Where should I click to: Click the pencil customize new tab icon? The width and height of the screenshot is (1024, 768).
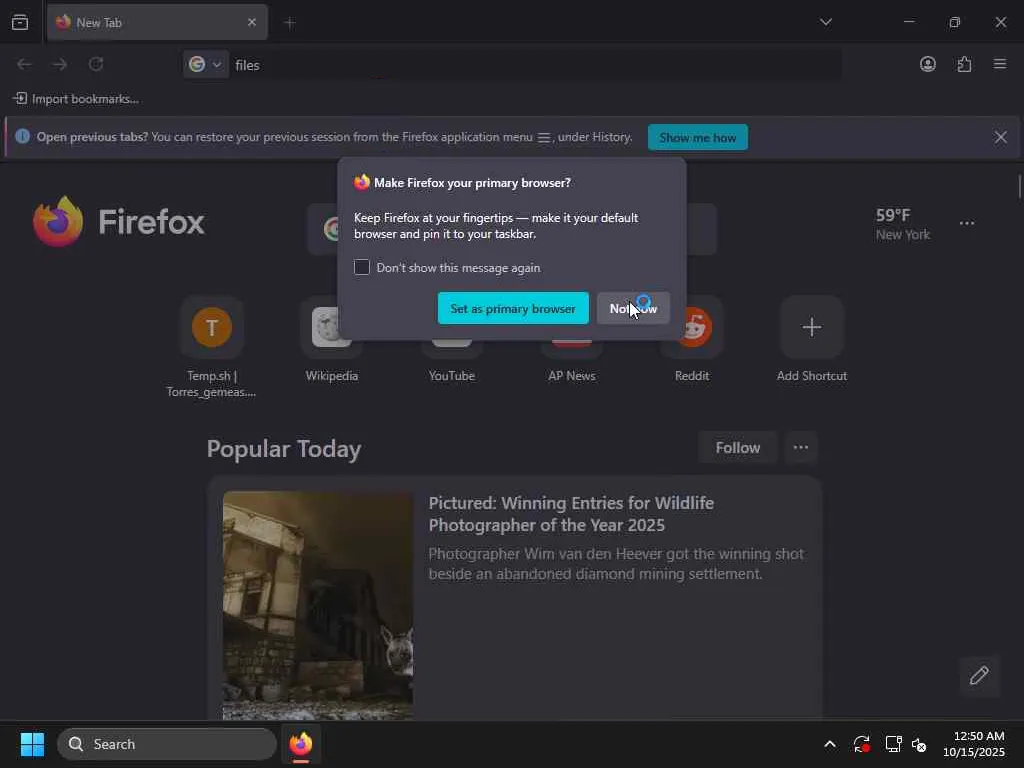point(979,675)
